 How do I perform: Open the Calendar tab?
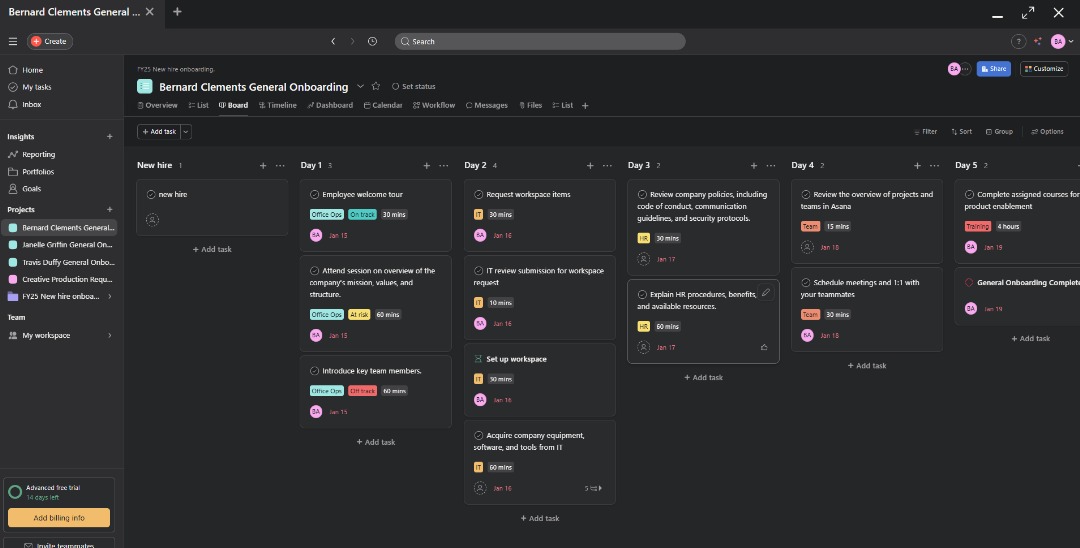click(x=383, y=105)
